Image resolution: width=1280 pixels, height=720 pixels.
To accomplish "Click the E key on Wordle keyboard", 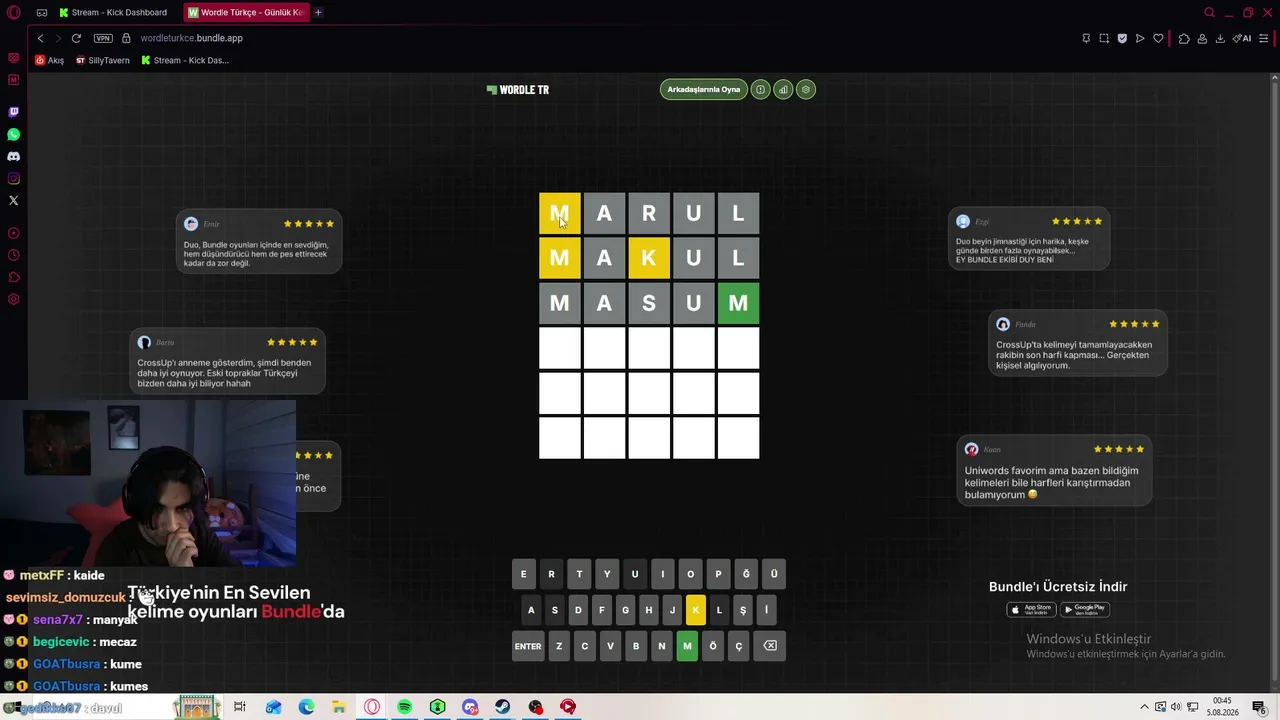I will click(x=523, y=574).
